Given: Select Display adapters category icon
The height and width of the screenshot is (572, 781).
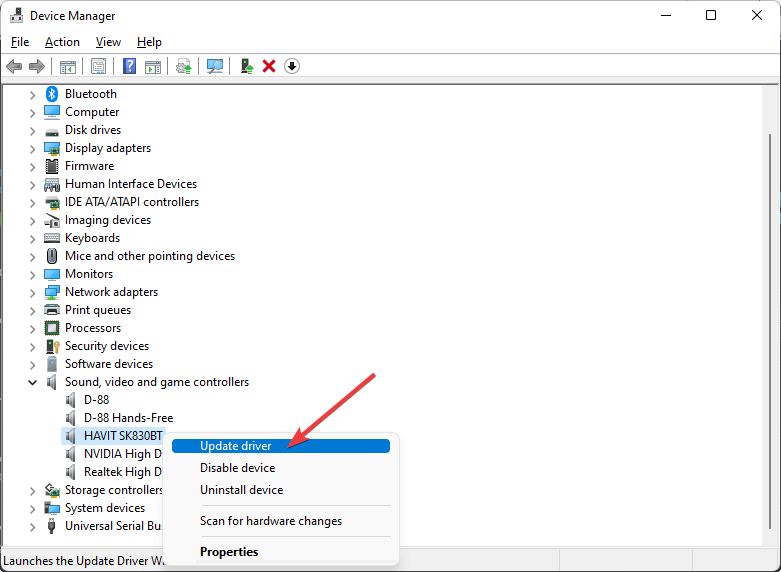Looking at the screenshot, I should coord(52,148).
